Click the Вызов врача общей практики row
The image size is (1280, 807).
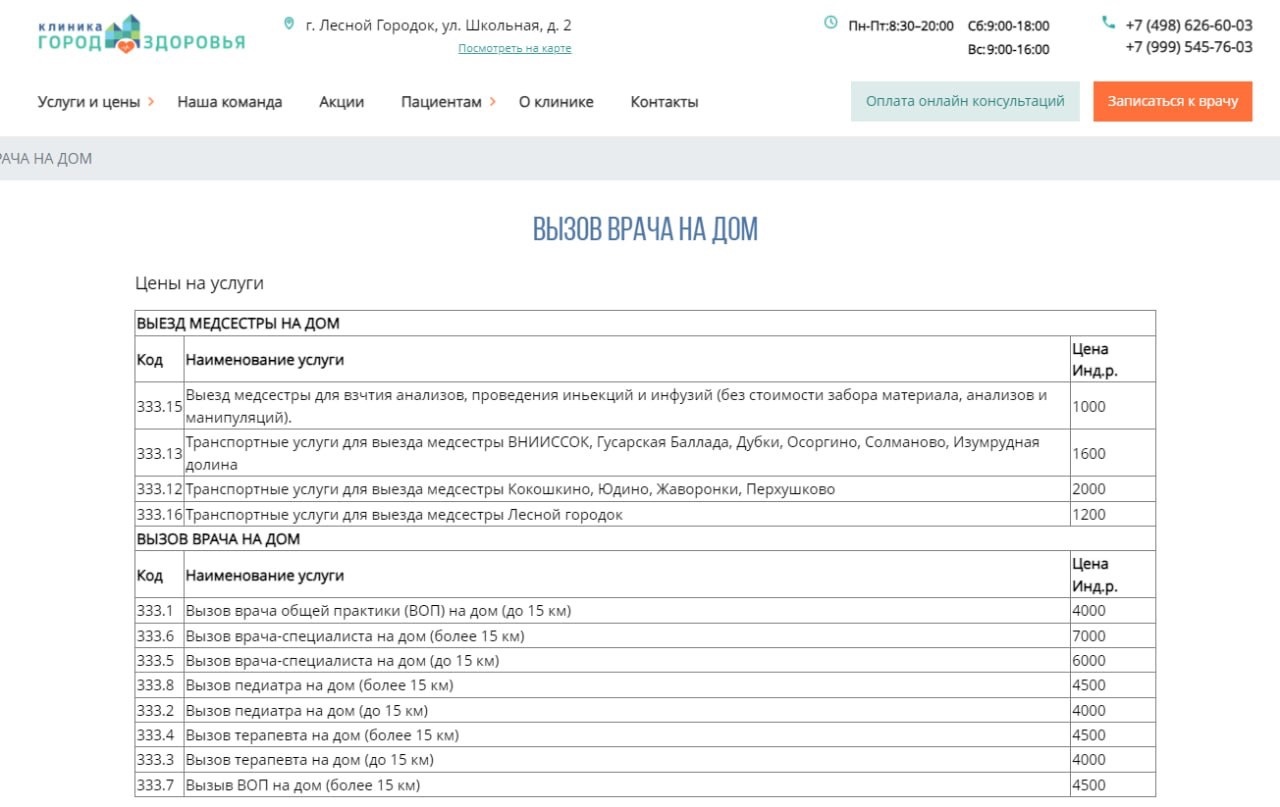[x=645, y=611]
